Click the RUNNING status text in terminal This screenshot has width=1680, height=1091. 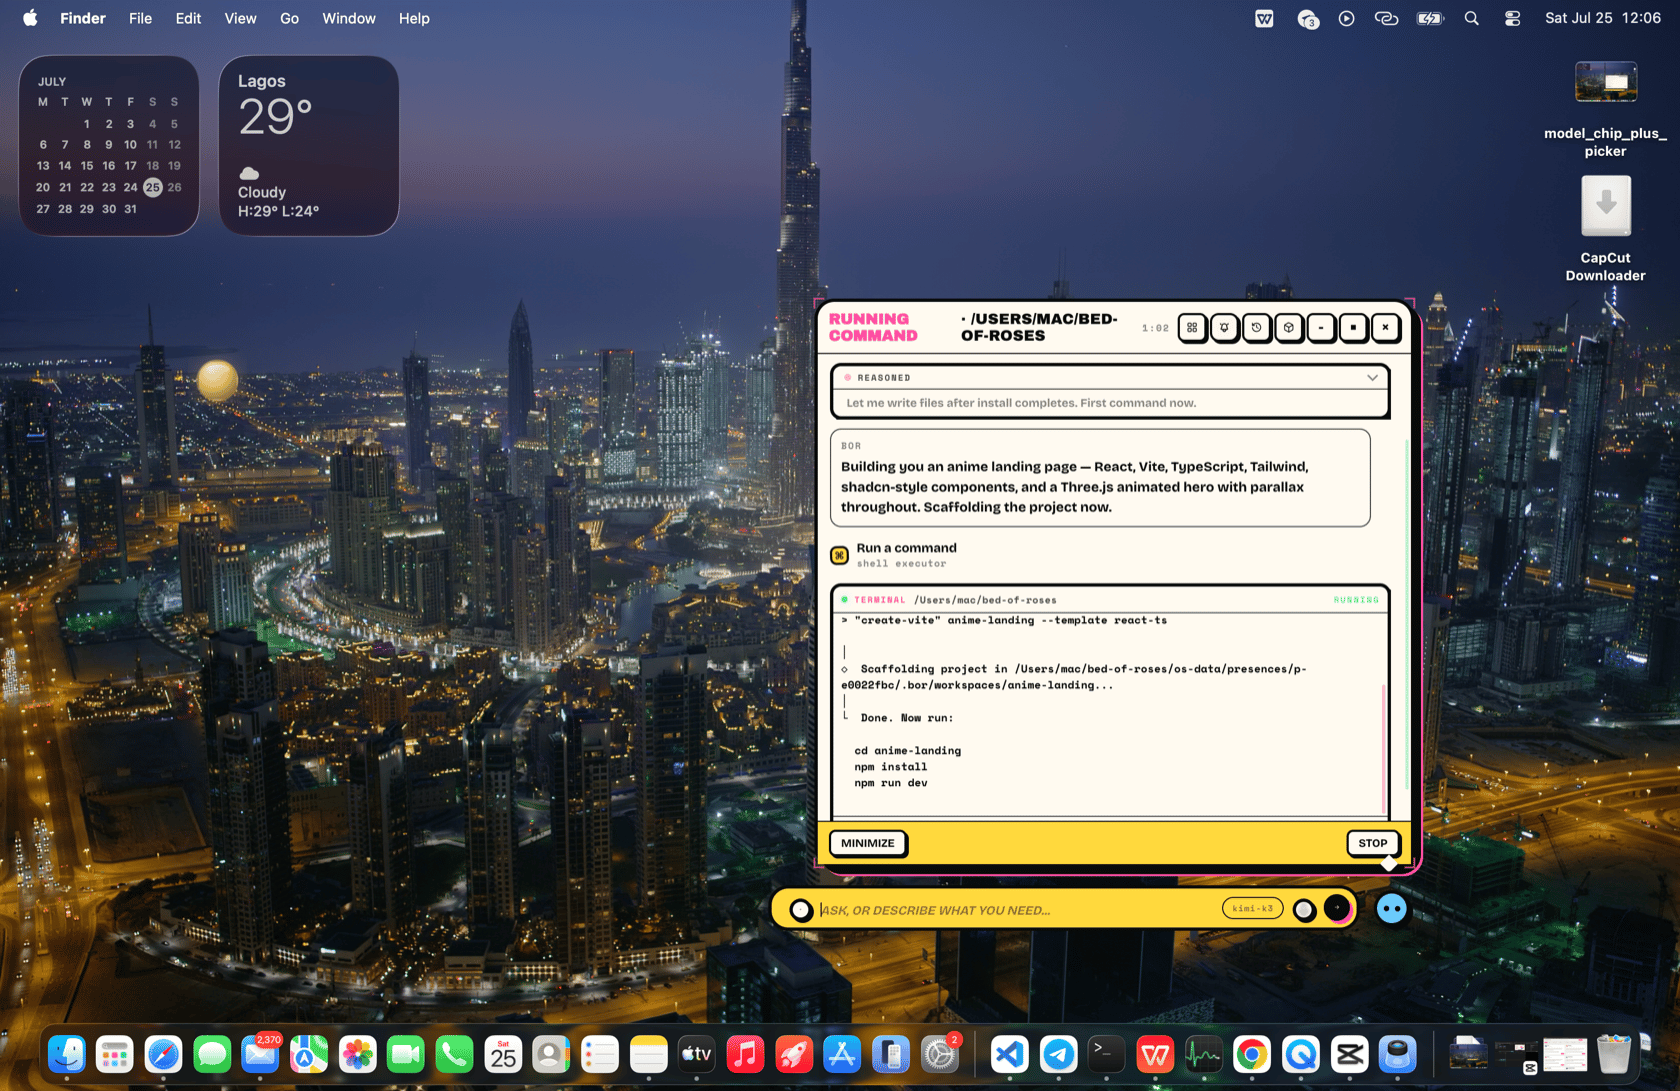point(1356,600)
